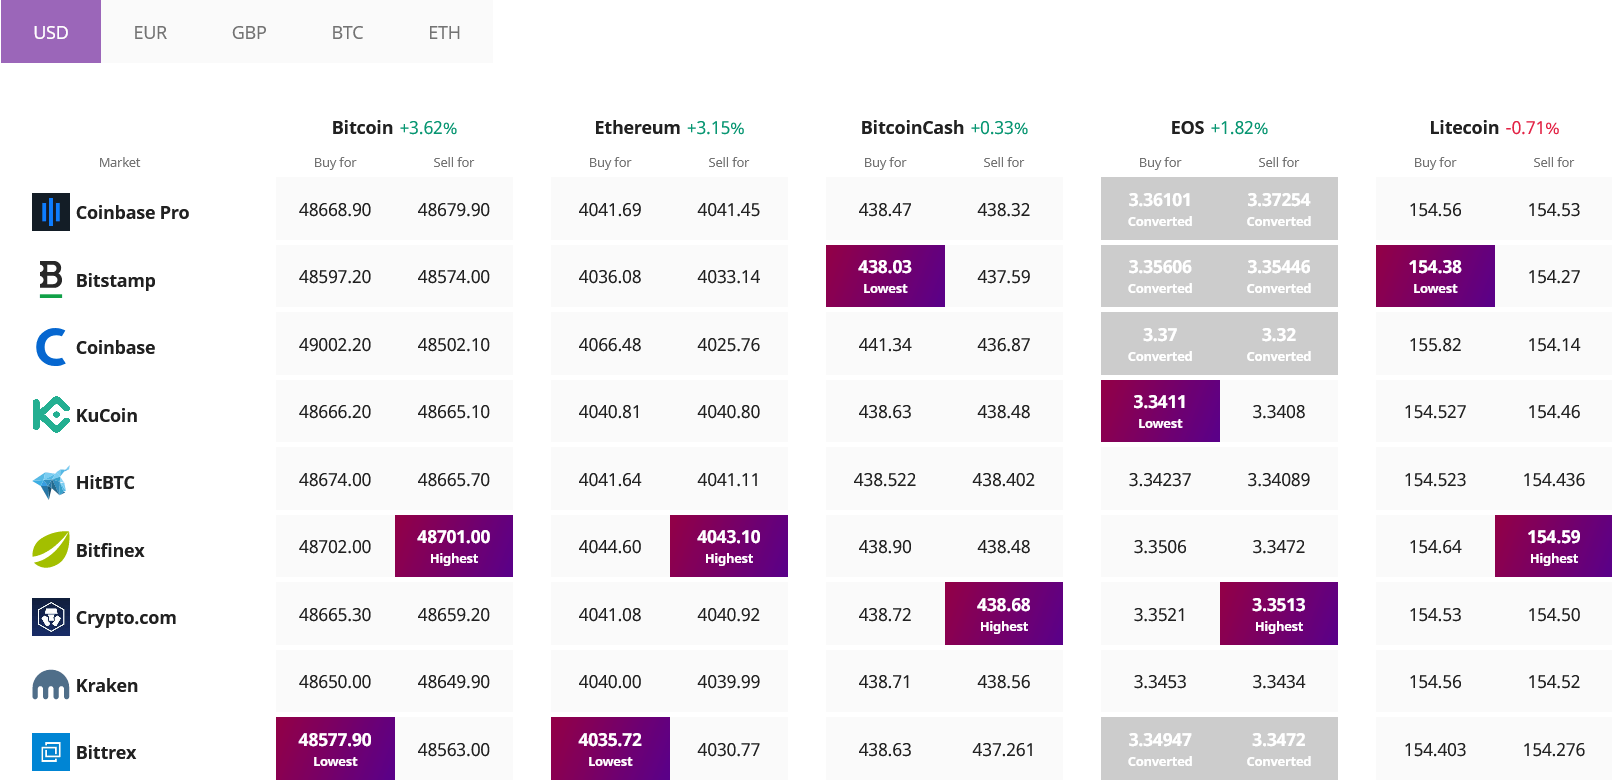This screenshot has width=1612, height=784.
Task: Select KuCoin lowest EOS buy price 3.3411
Action: tap(1160, 411)
